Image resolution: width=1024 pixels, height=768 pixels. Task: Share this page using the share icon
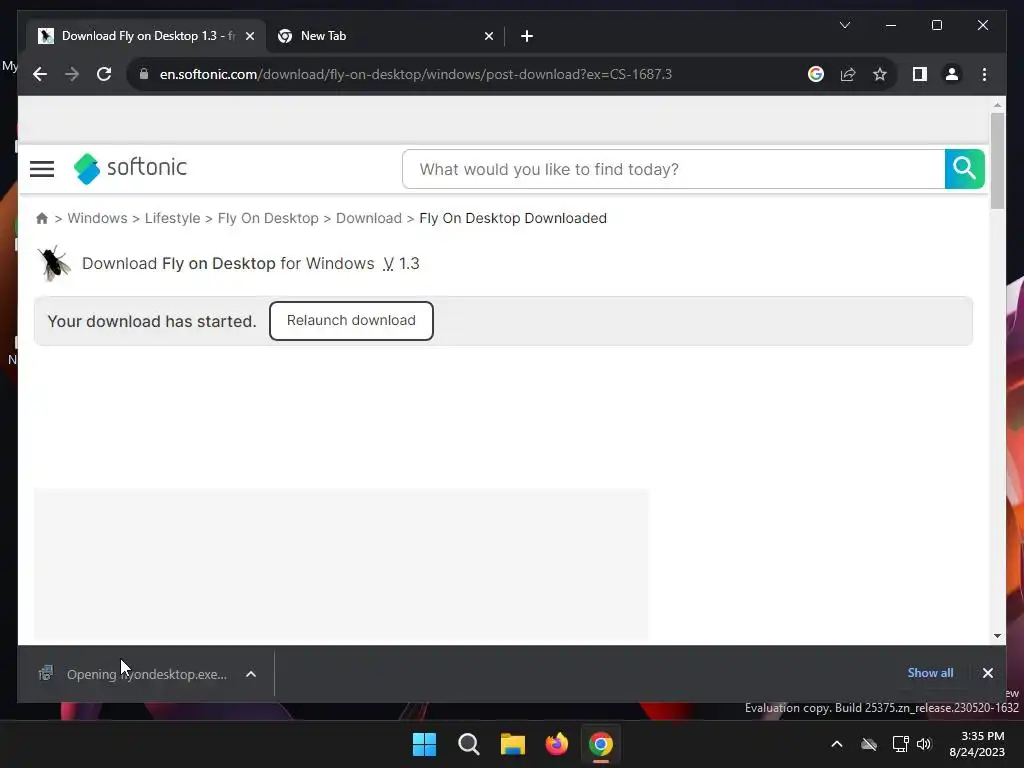tap(848, 74)
